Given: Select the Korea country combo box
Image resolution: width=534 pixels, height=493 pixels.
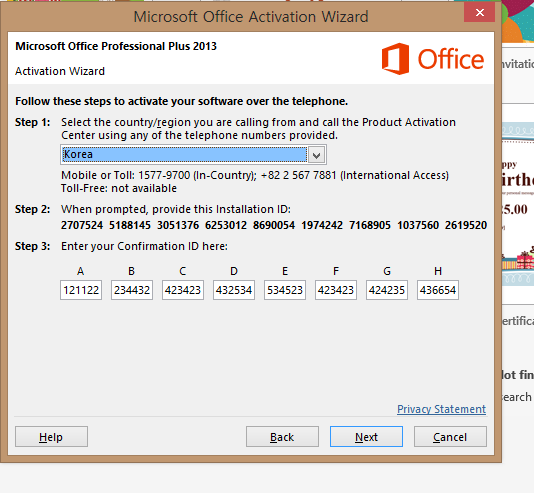Looking at the screenshot, I should (193, 155).
